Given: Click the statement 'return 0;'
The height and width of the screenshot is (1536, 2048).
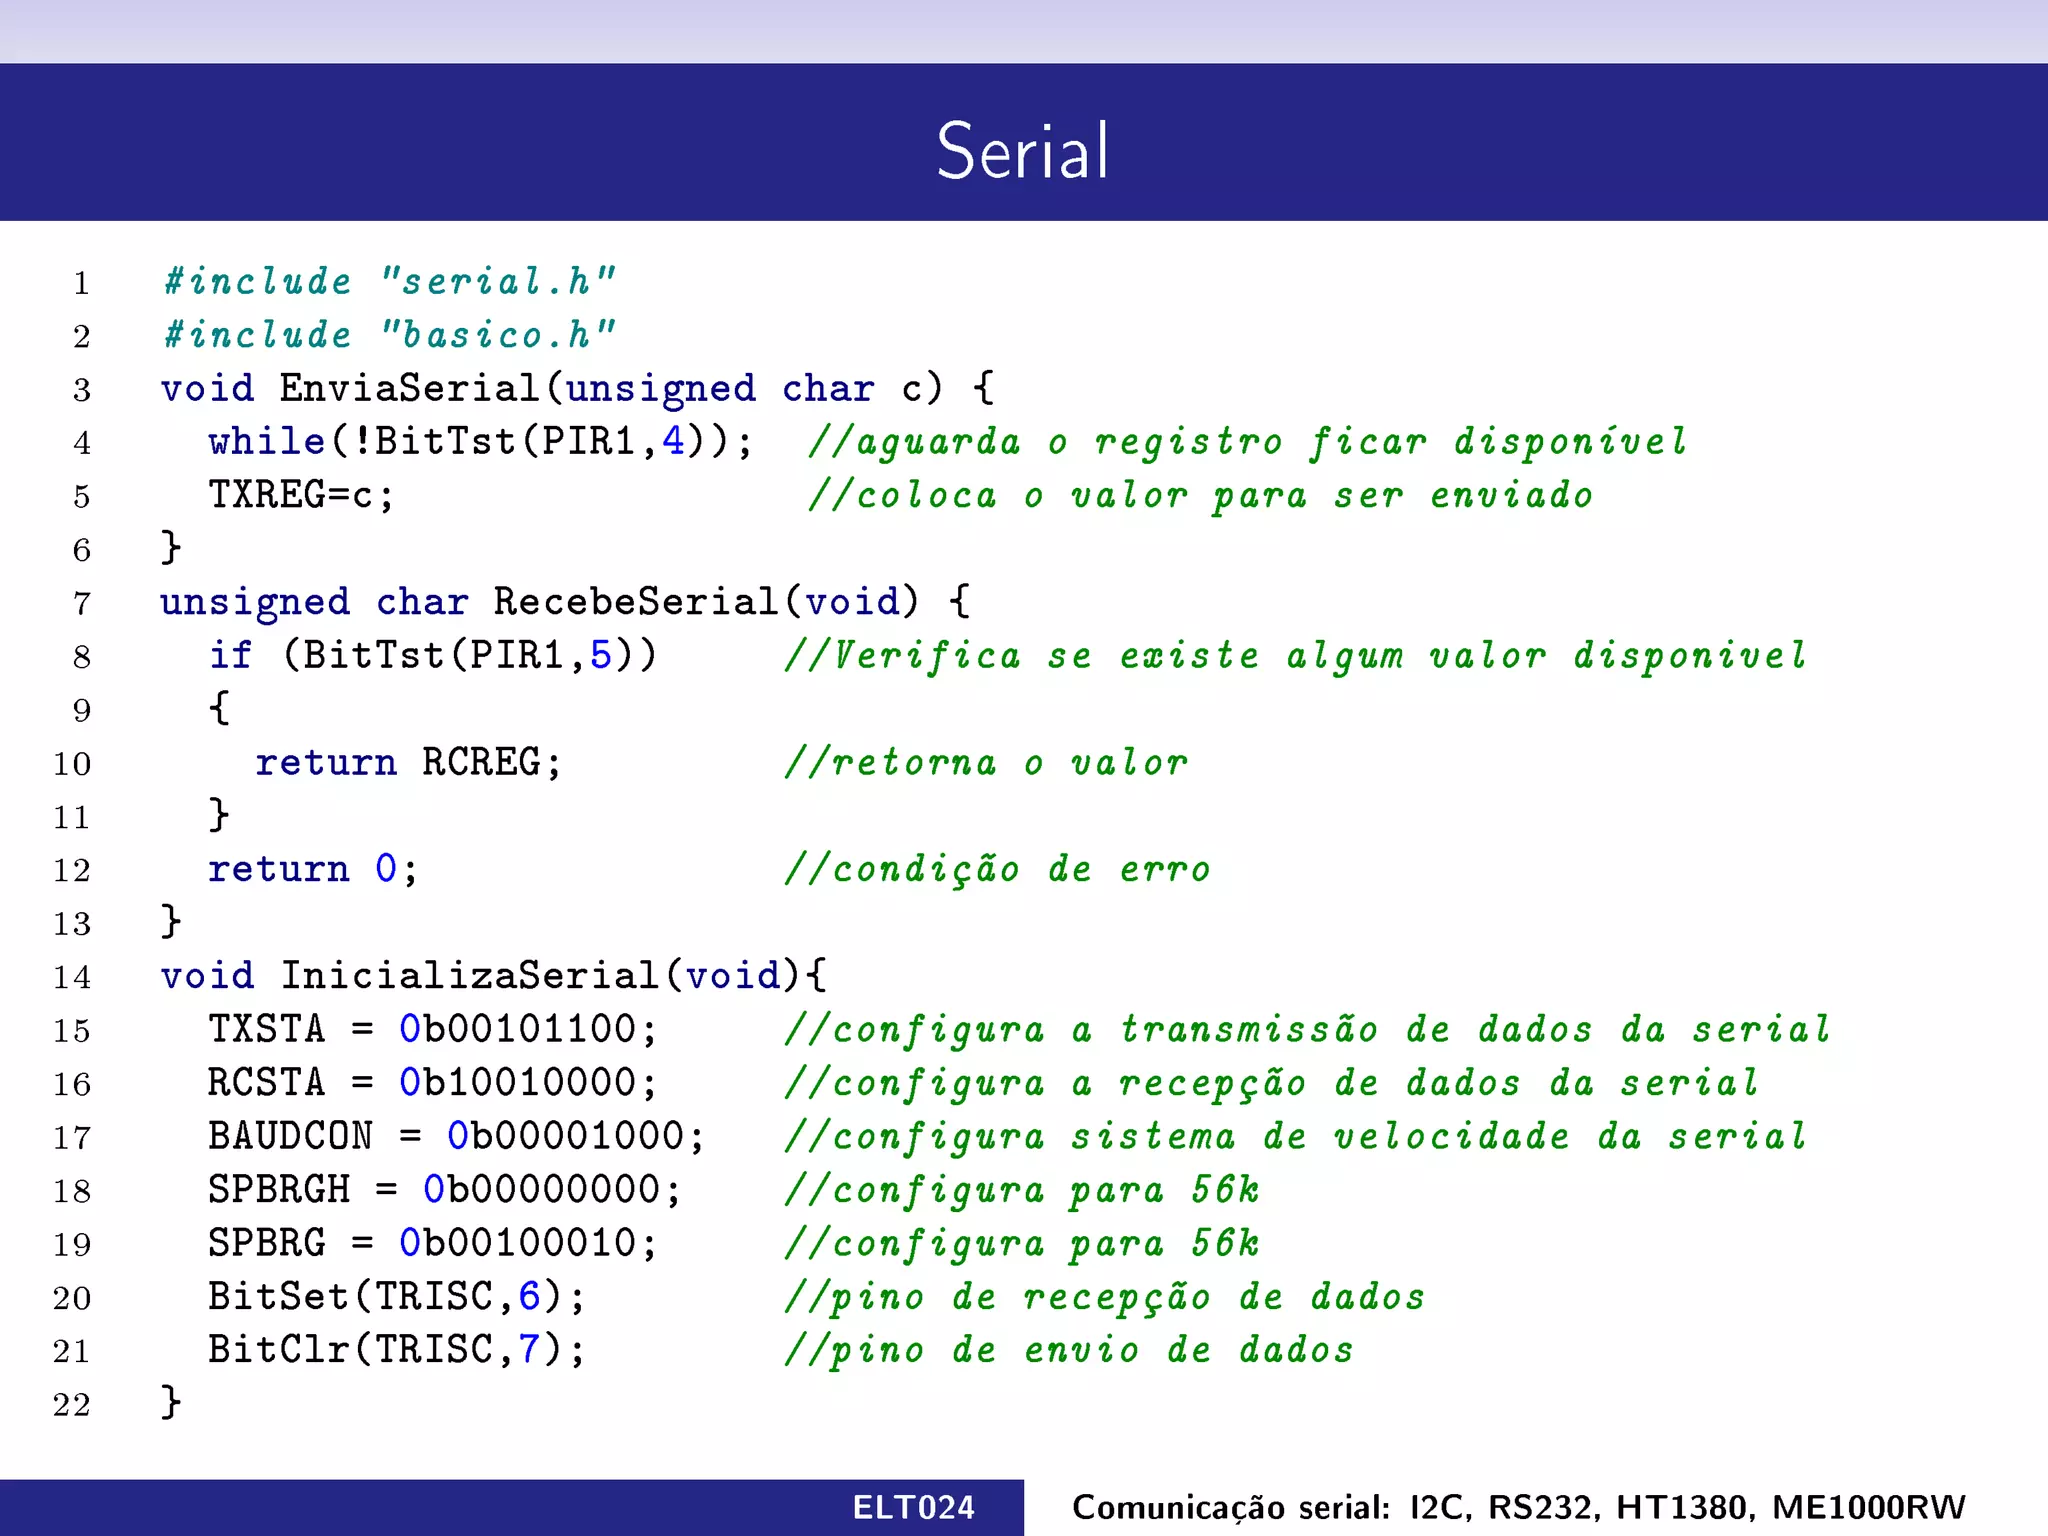Looking at the screenshot, I should tap(312, 868).
